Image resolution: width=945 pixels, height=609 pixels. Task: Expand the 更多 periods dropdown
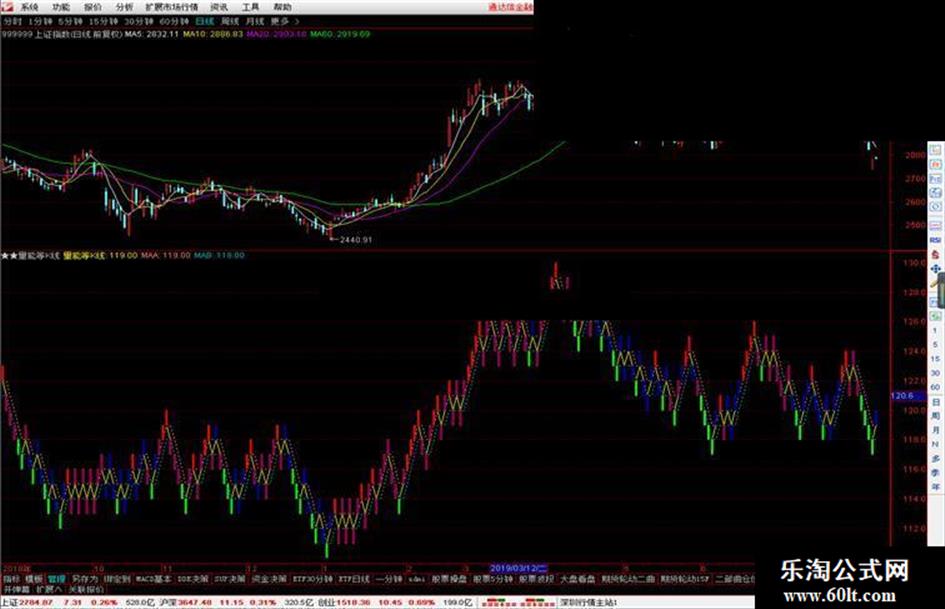point(284,22)
